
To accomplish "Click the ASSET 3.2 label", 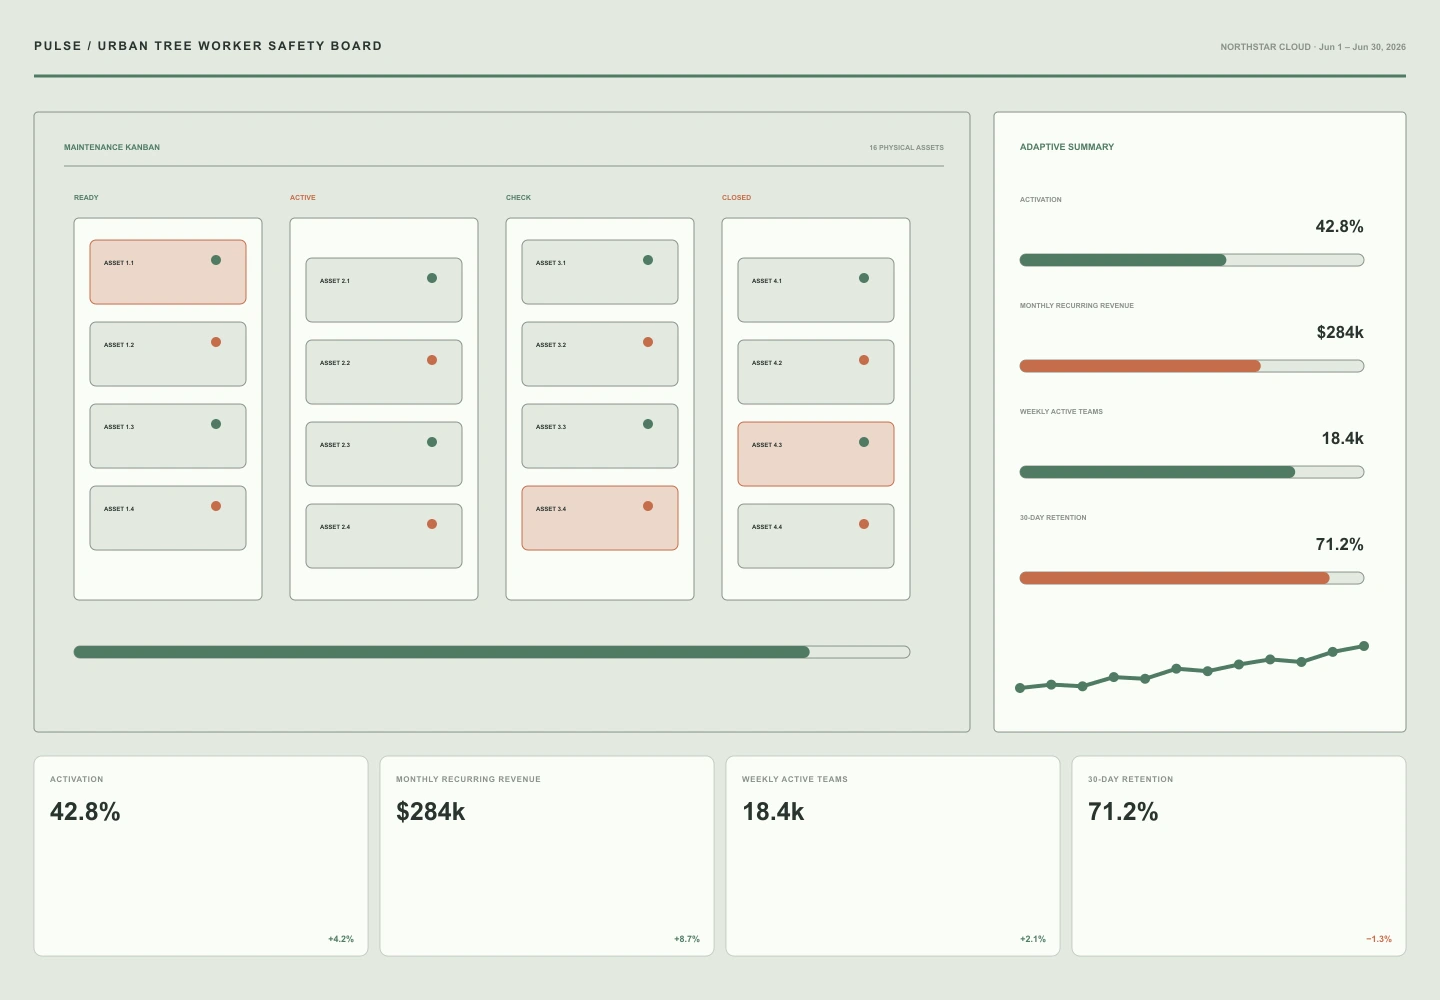I will (x=551, y=345).
